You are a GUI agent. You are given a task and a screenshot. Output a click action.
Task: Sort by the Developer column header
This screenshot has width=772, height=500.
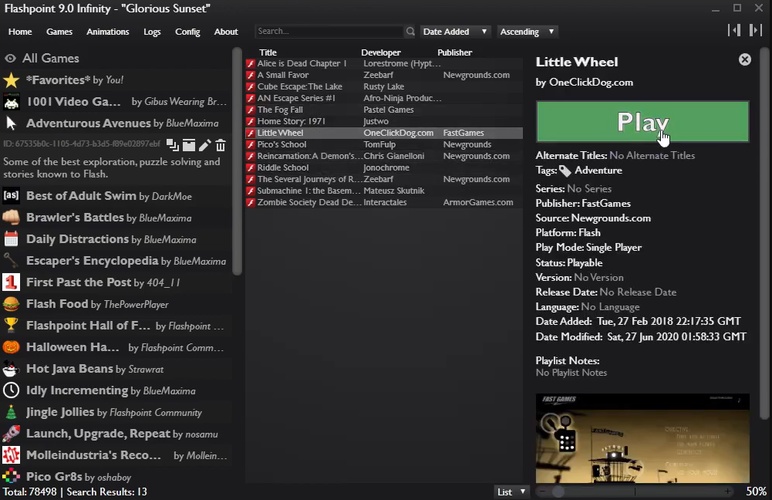click(x=381, y=52)
